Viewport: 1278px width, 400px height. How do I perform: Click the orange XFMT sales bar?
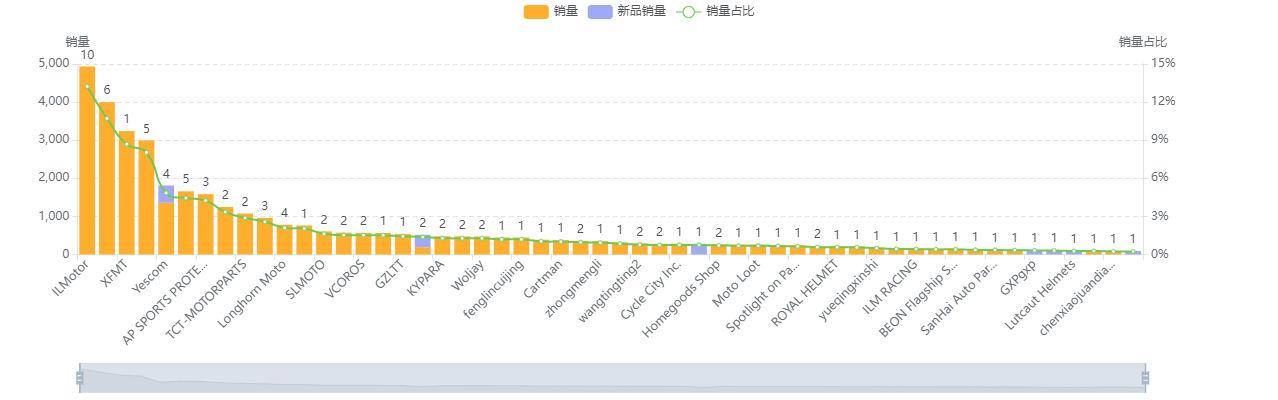coord(126,192)
